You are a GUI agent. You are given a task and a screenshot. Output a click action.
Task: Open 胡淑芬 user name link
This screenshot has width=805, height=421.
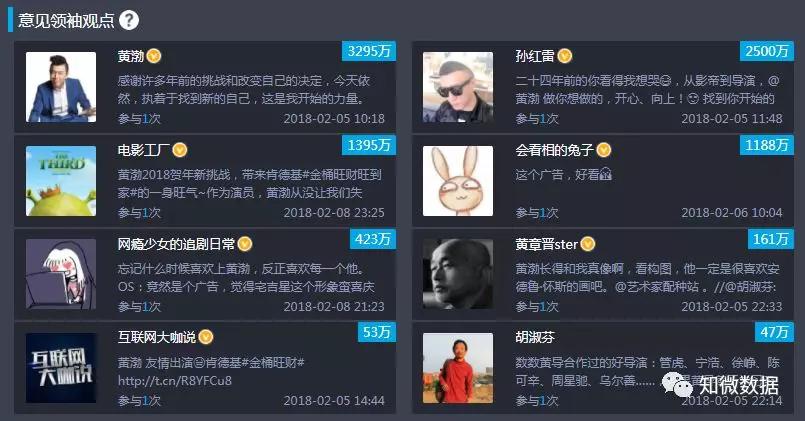tap(535, 337)
